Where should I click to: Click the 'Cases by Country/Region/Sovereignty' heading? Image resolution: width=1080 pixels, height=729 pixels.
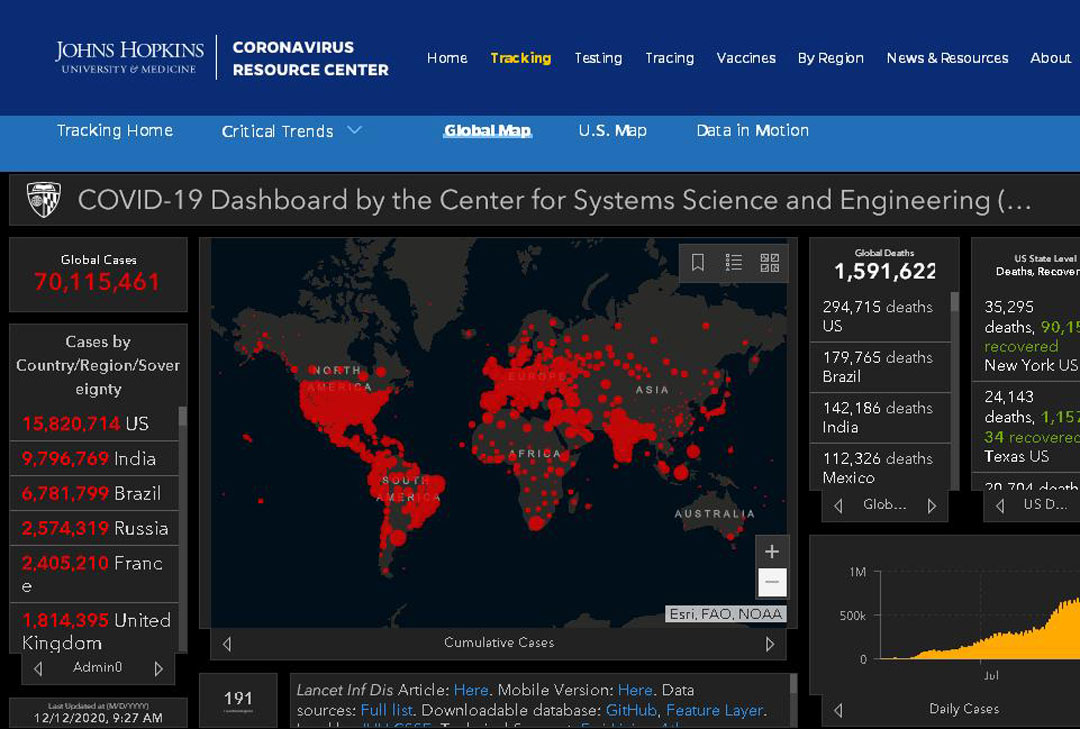(x=98, y=365)
